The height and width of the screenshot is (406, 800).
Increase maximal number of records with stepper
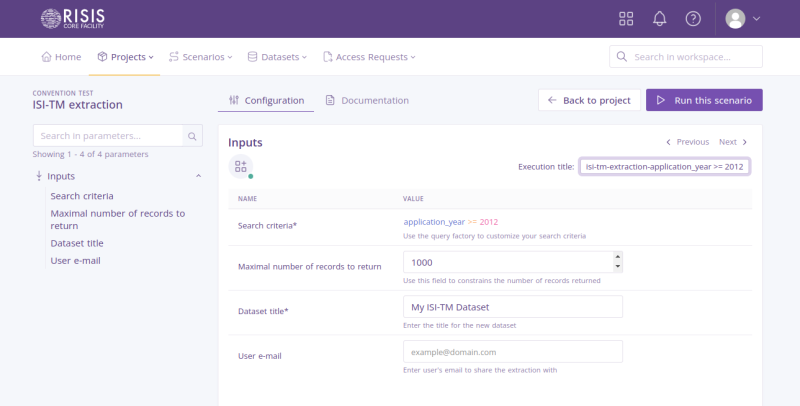(x=617, y=257)
